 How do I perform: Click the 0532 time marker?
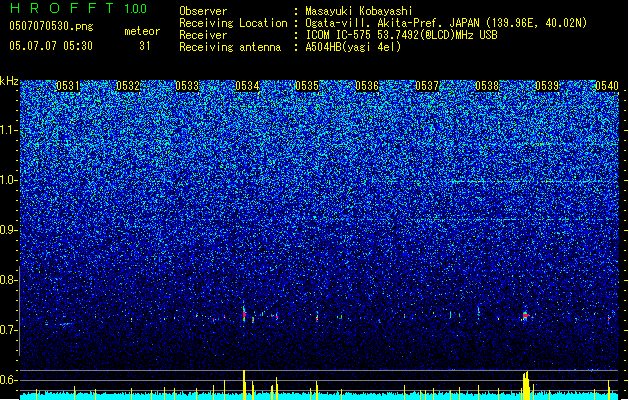(128, 86)
